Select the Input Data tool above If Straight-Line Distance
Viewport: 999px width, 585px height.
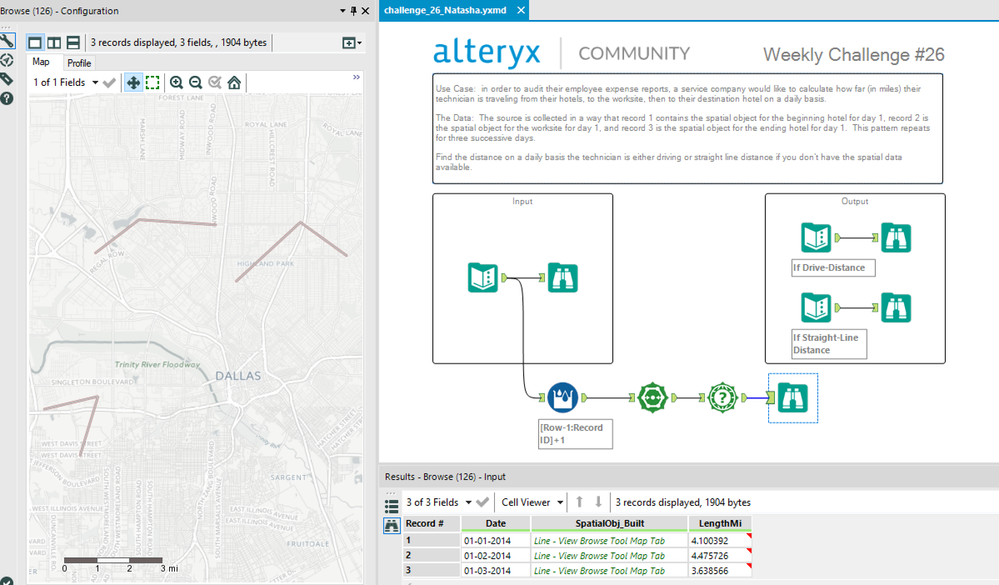816,308
